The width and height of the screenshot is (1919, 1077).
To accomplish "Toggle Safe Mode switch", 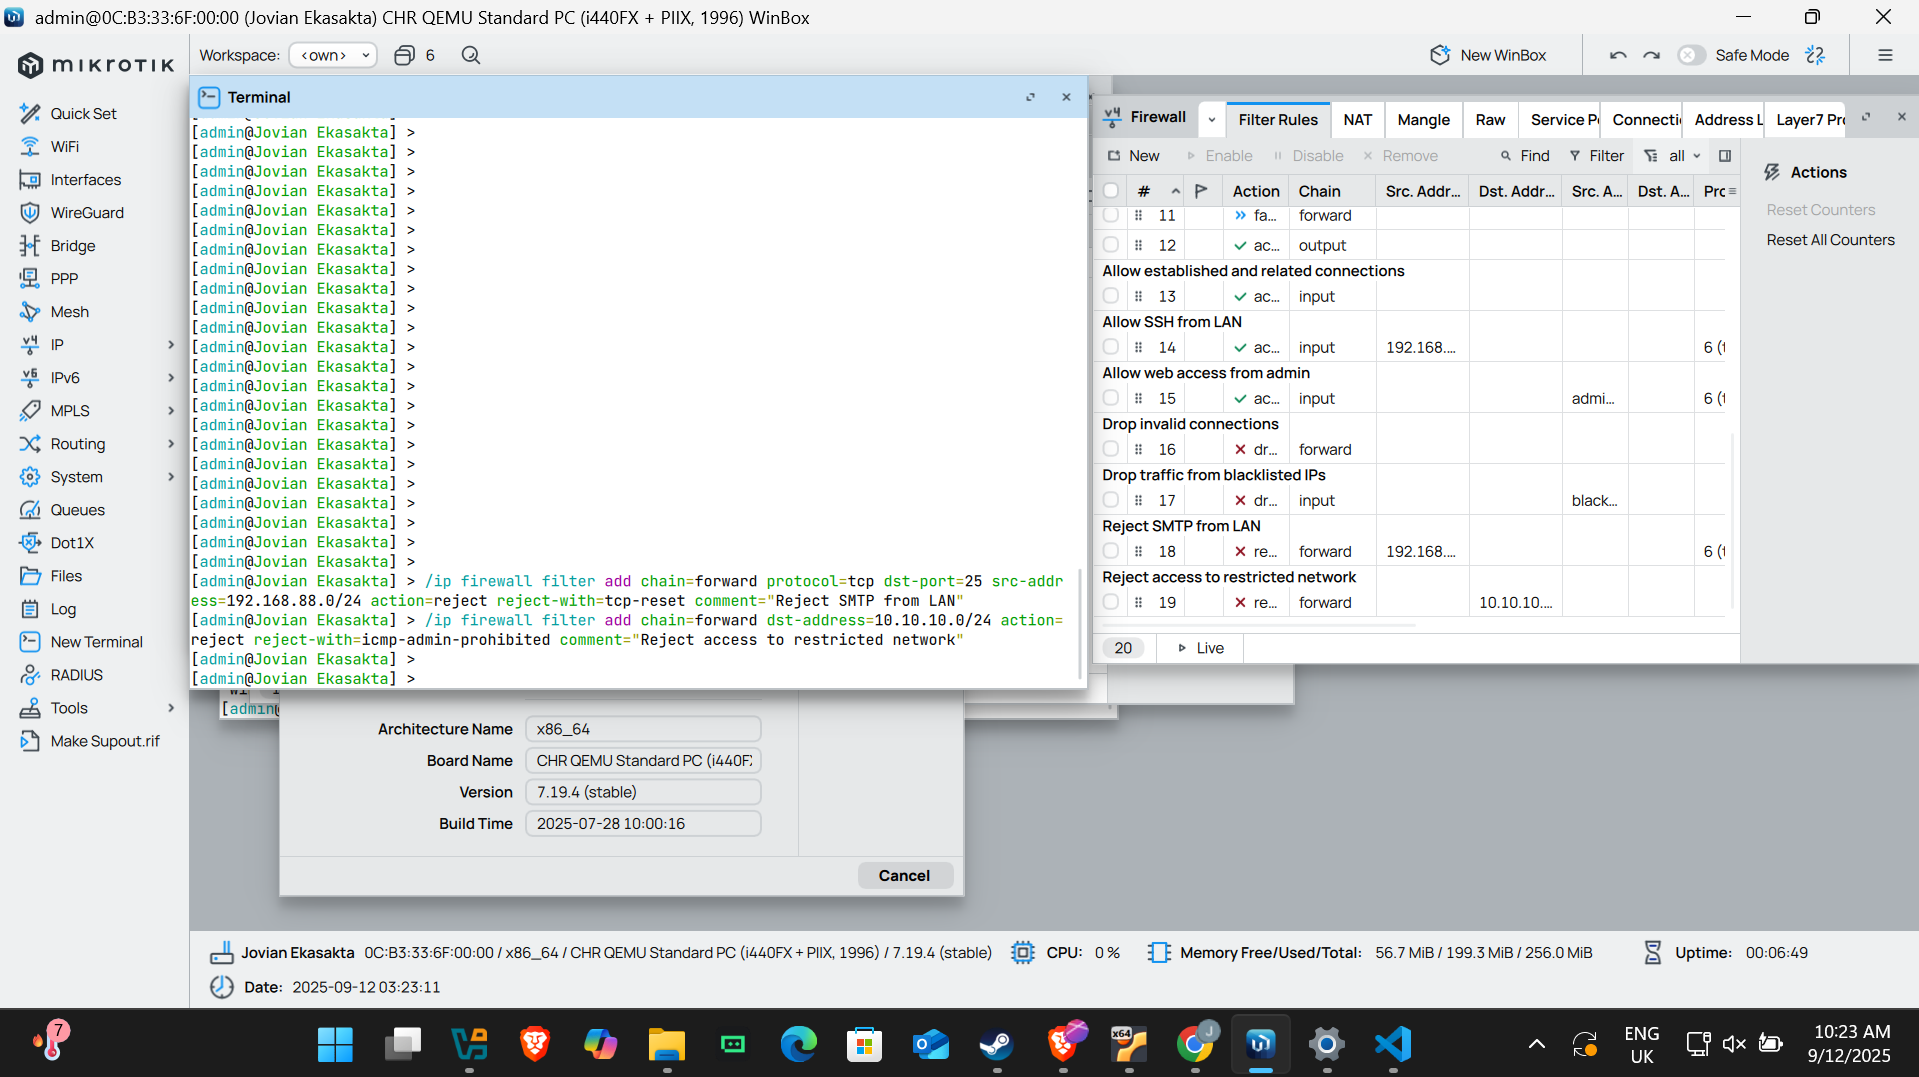I will pos(1691,55).
